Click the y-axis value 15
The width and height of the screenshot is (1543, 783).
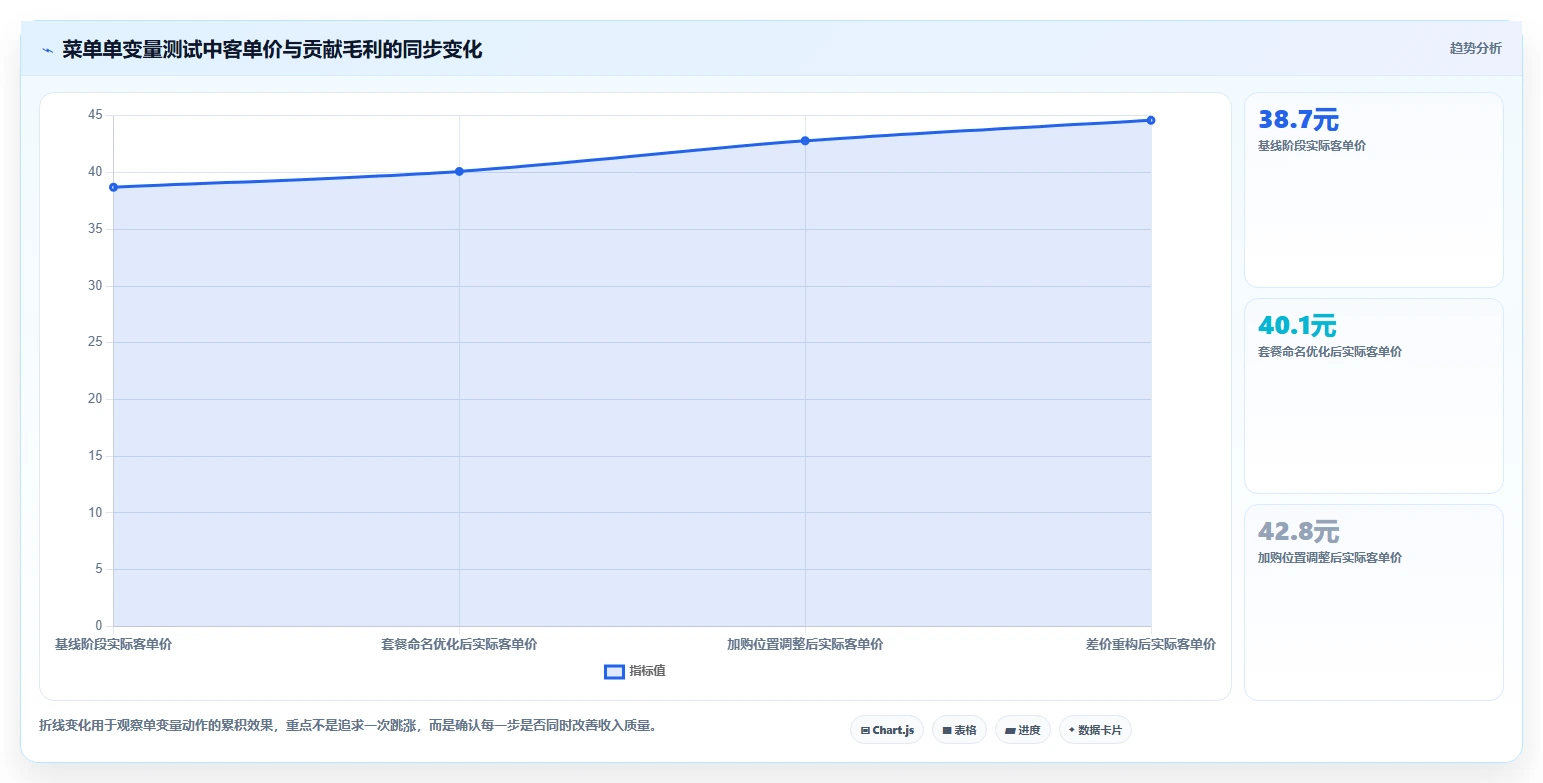pos(95,456)
